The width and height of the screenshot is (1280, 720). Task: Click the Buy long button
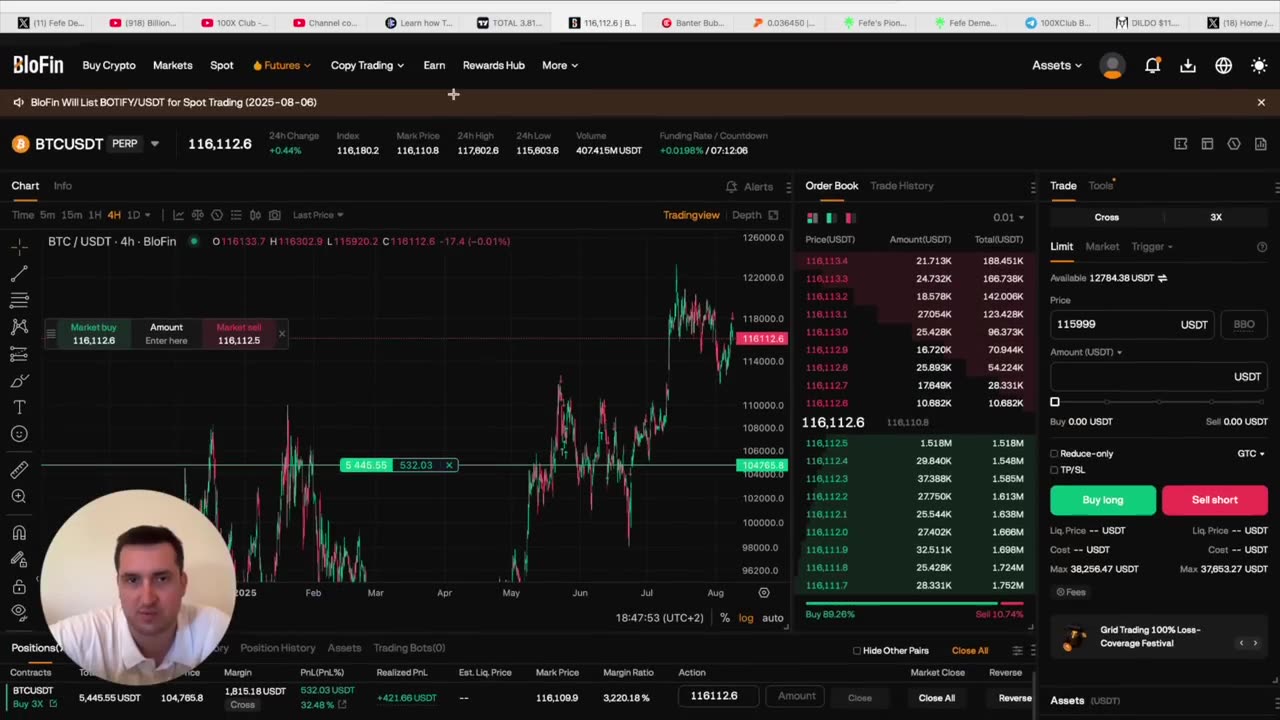(1103, 500)
